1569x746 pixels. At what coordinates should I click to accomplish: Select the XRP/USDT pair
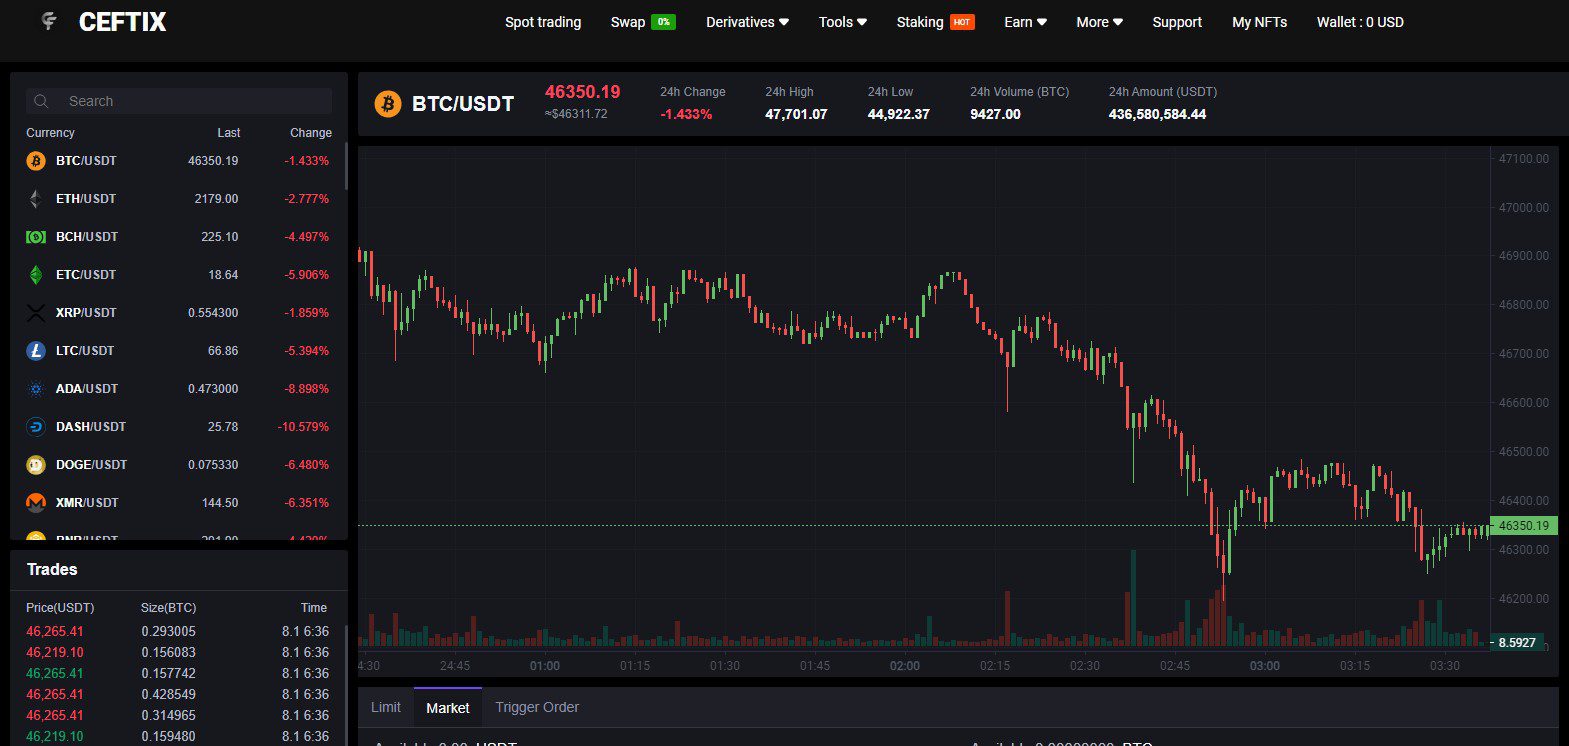(x=178, y=313)
